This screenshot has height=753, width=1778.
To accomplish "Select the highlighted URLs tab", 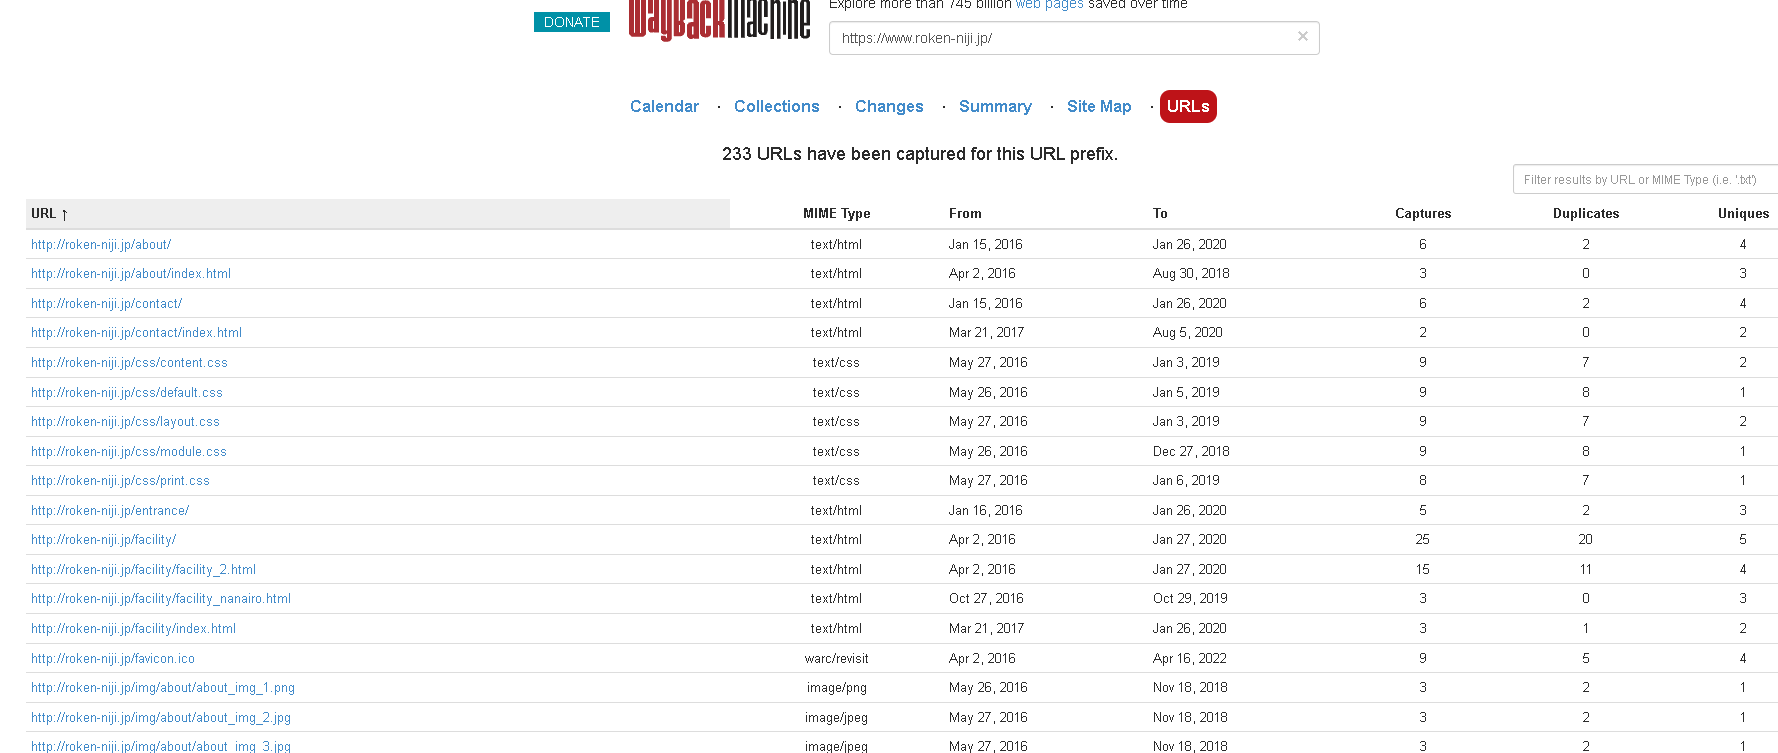I will 1187,106.
